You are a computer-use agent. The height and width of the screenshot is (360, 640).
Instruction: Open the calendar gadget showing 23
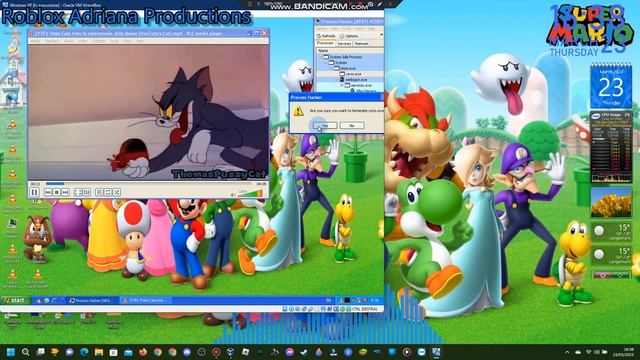[611, 86]
